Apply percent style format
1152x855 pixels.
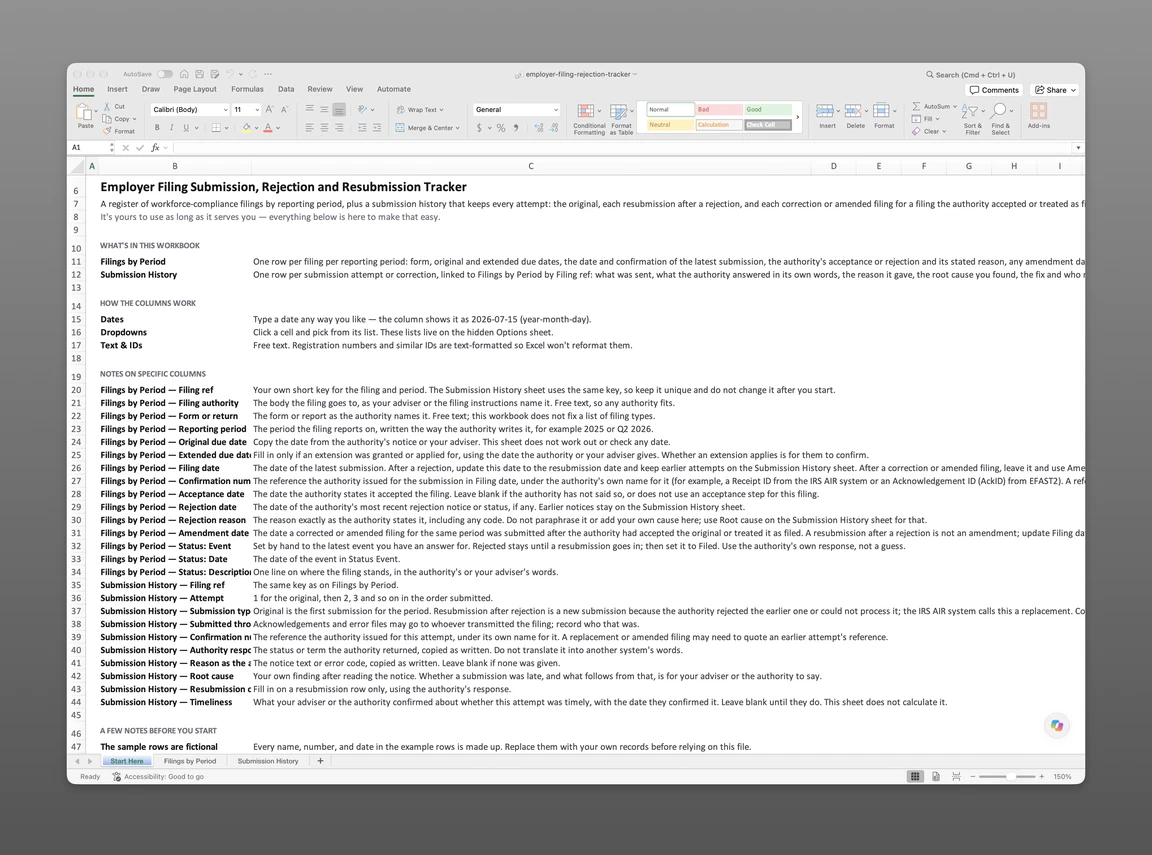(x=501, y=128)
